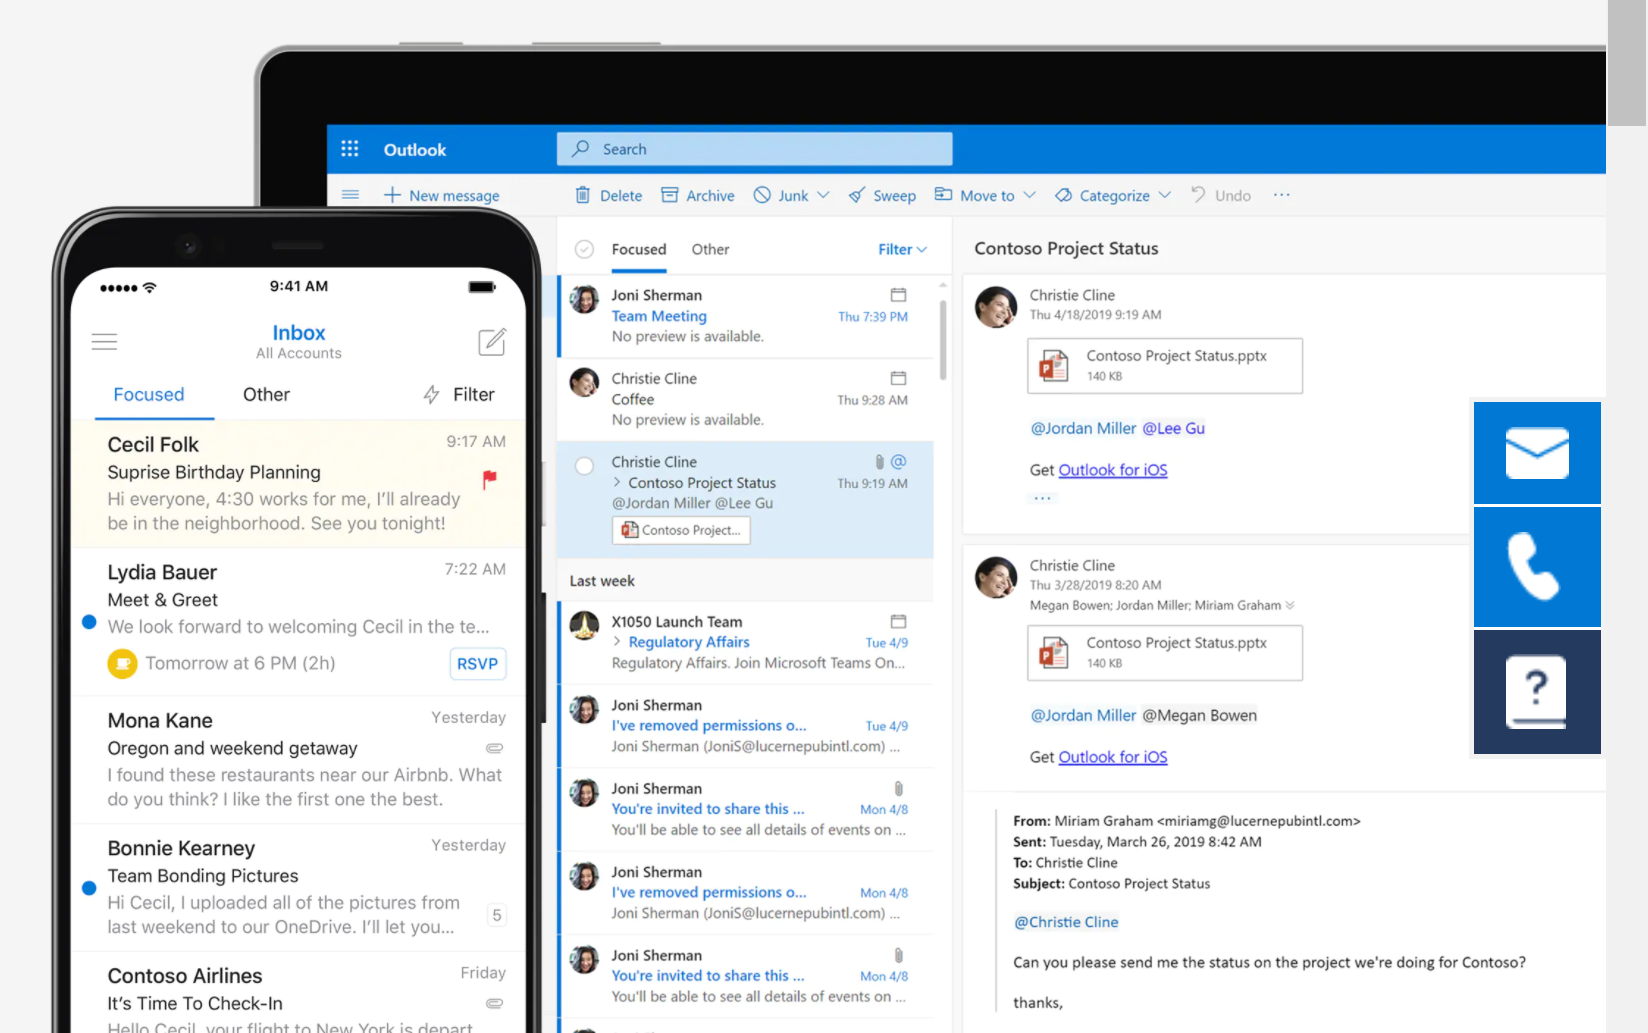Open Contoso Project... attachment chip in list

pos(681,530)
